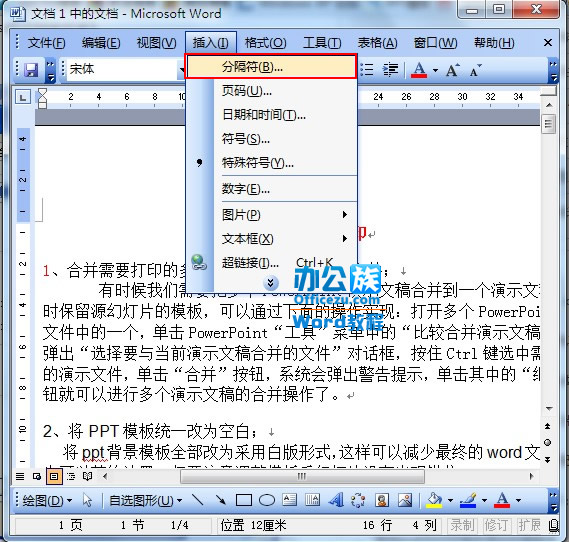This screenshot has height=542, width=569.
Task: Expand the hidden Insert menu items chevron
Action: point(271,283)
